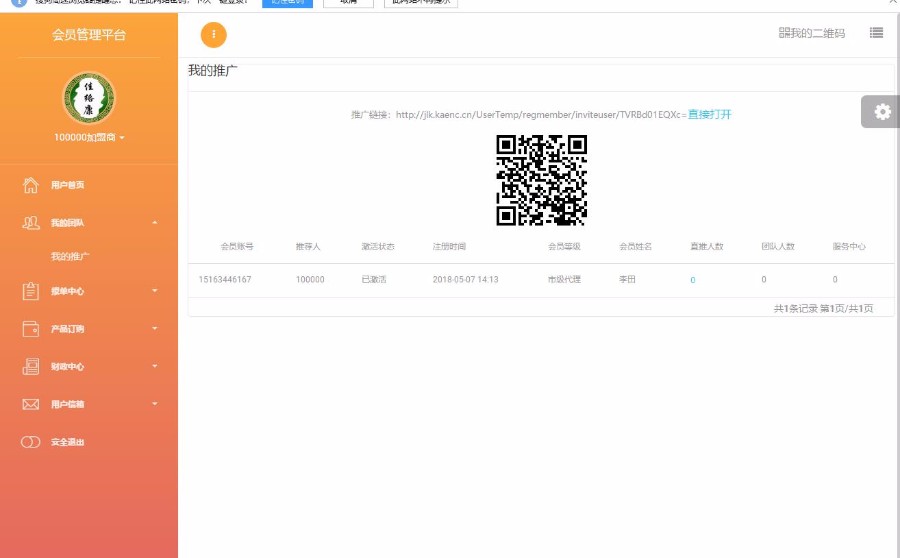Click the 推荐人 column header
900x558 pixels.
308,246
